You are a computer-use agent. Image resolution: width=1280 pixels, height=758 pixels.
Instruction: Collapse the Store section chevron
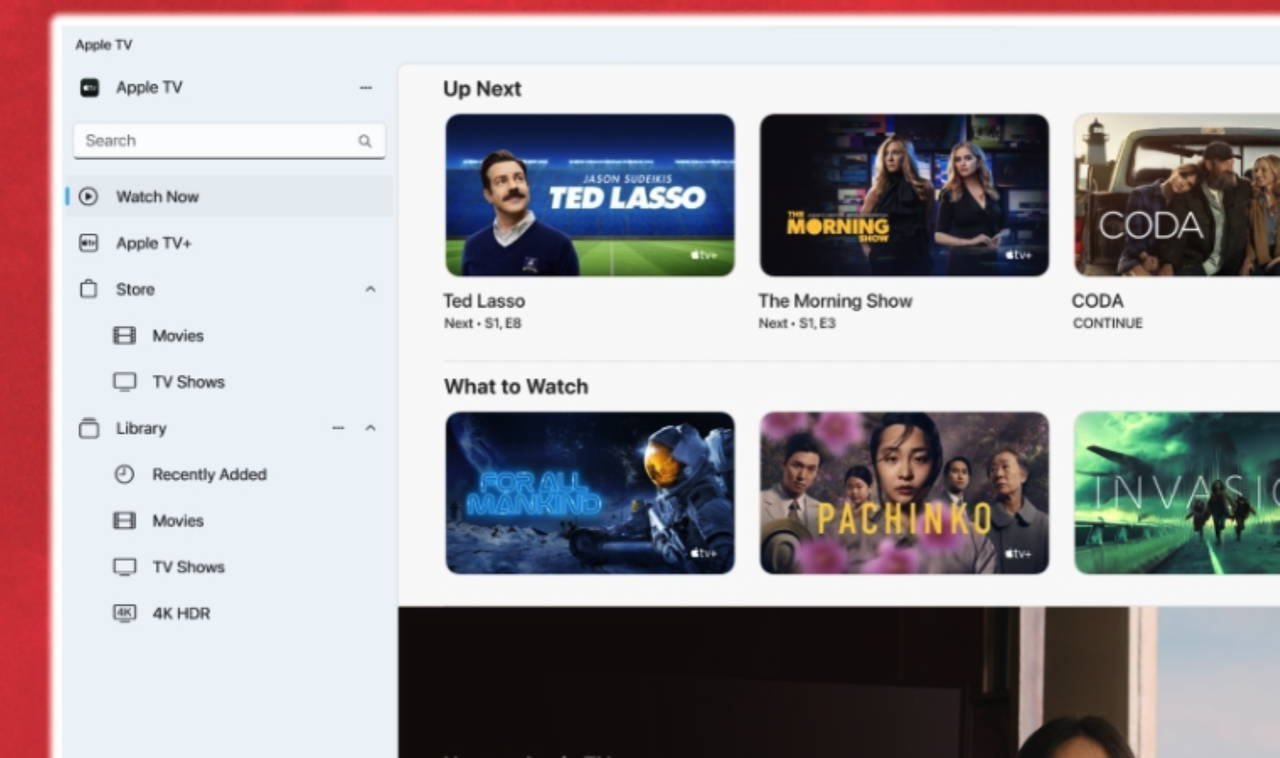click(370, 289)
